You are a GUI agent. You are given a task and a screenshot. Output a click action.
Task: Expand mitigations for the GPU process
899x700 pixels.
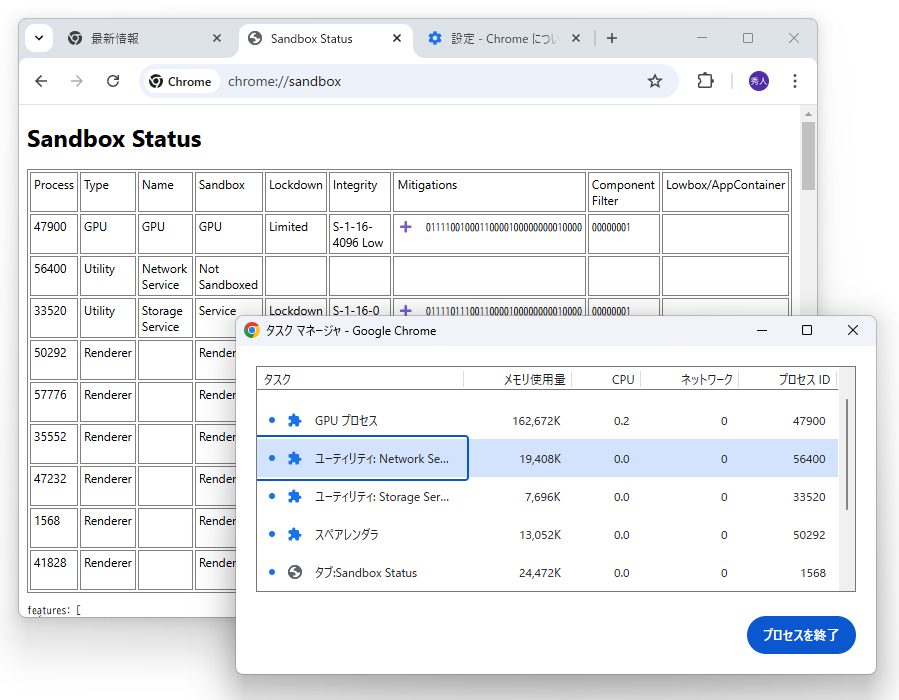(405, 227)
